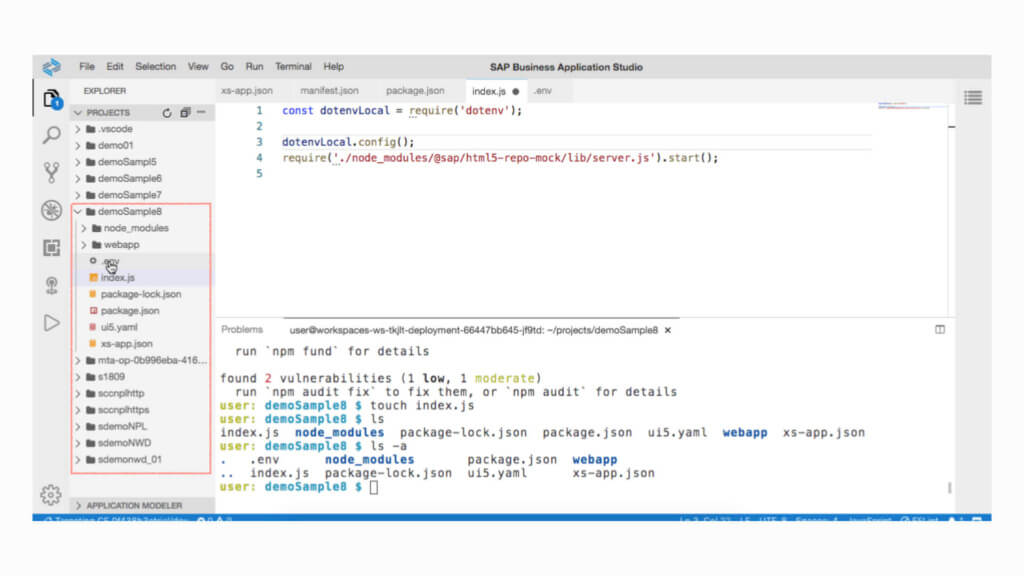Open the Explorer view icon
The height and width of the screenshot is (576, 1024).
[51, 99]
